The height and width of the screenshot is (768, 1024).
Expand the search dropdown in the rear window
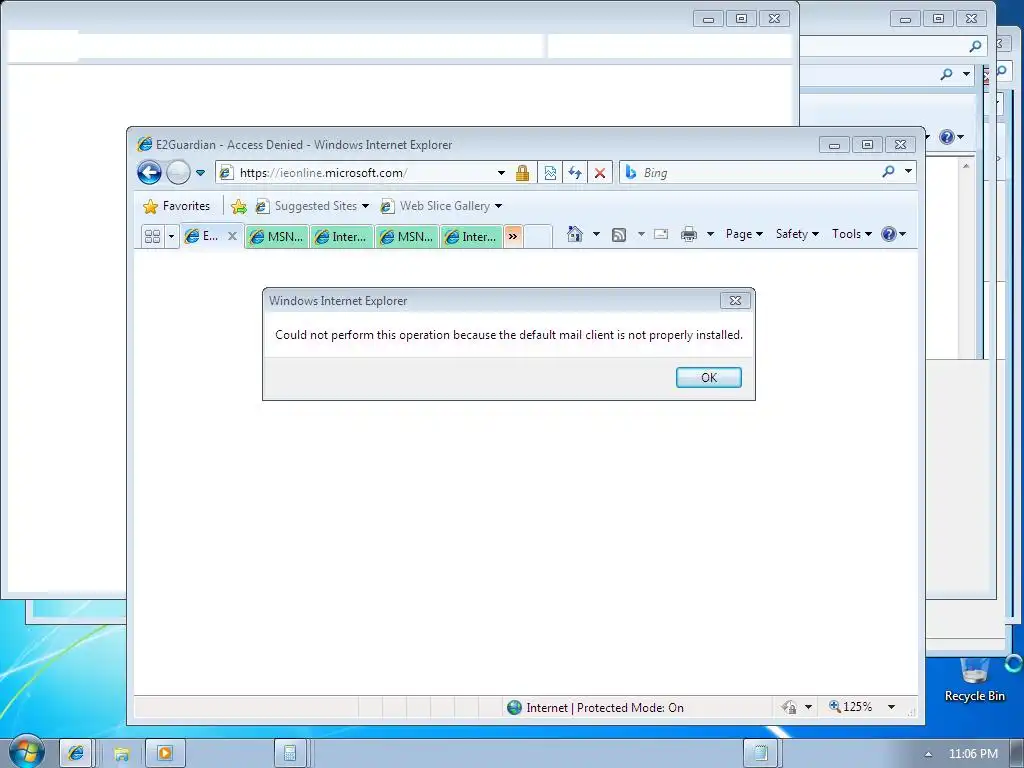point(966,74)
